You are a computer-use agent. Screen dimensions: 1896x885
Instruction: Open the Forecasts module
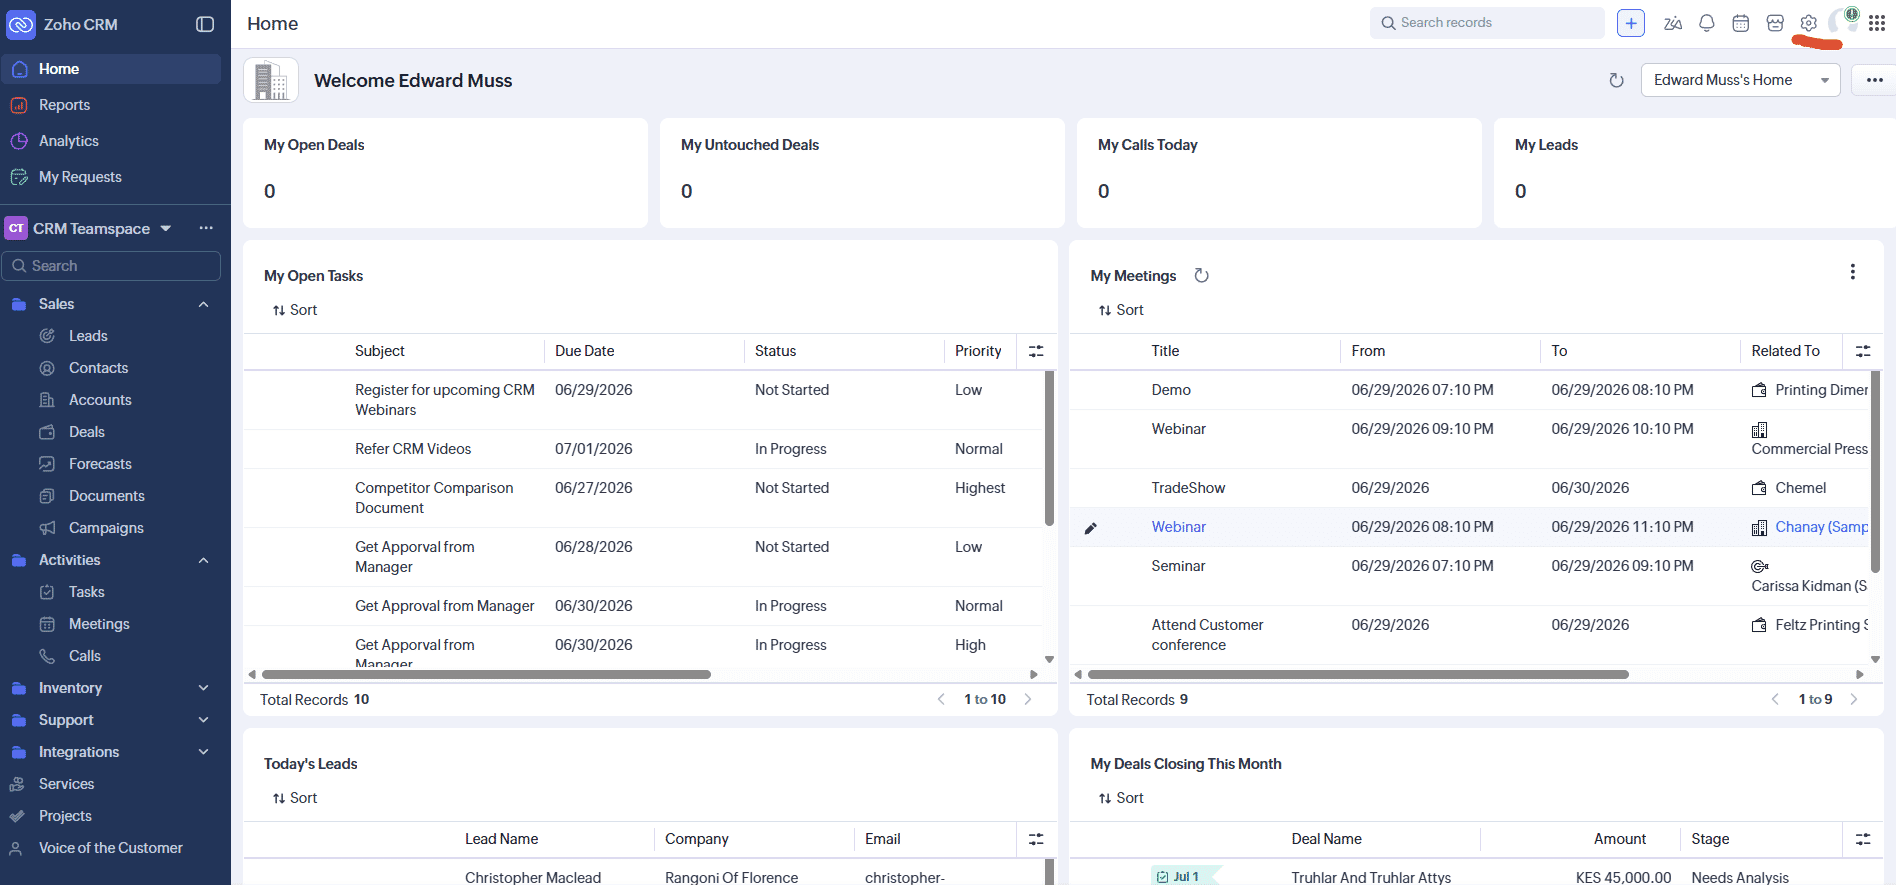(x=100, y=464)
